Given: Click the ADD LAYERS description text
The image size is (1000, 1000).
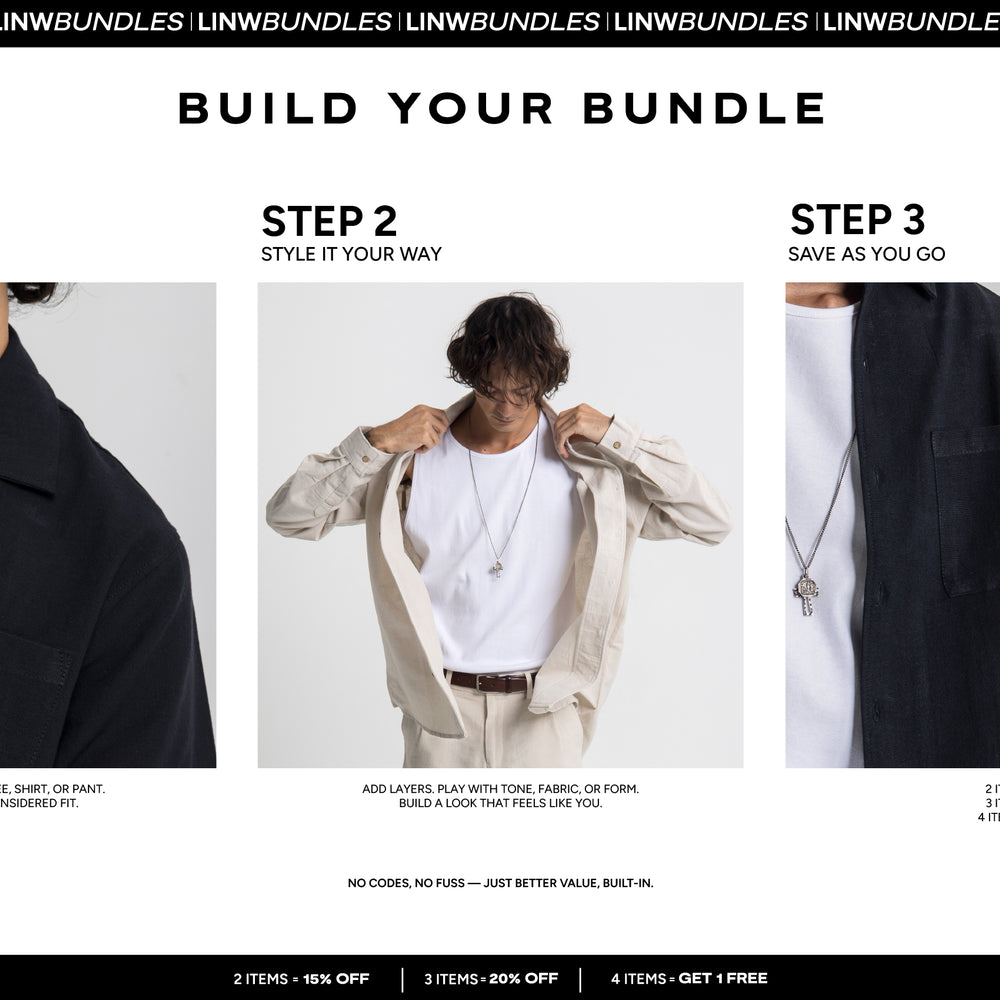Looking at the screenshot, I should tap(501, 796).
